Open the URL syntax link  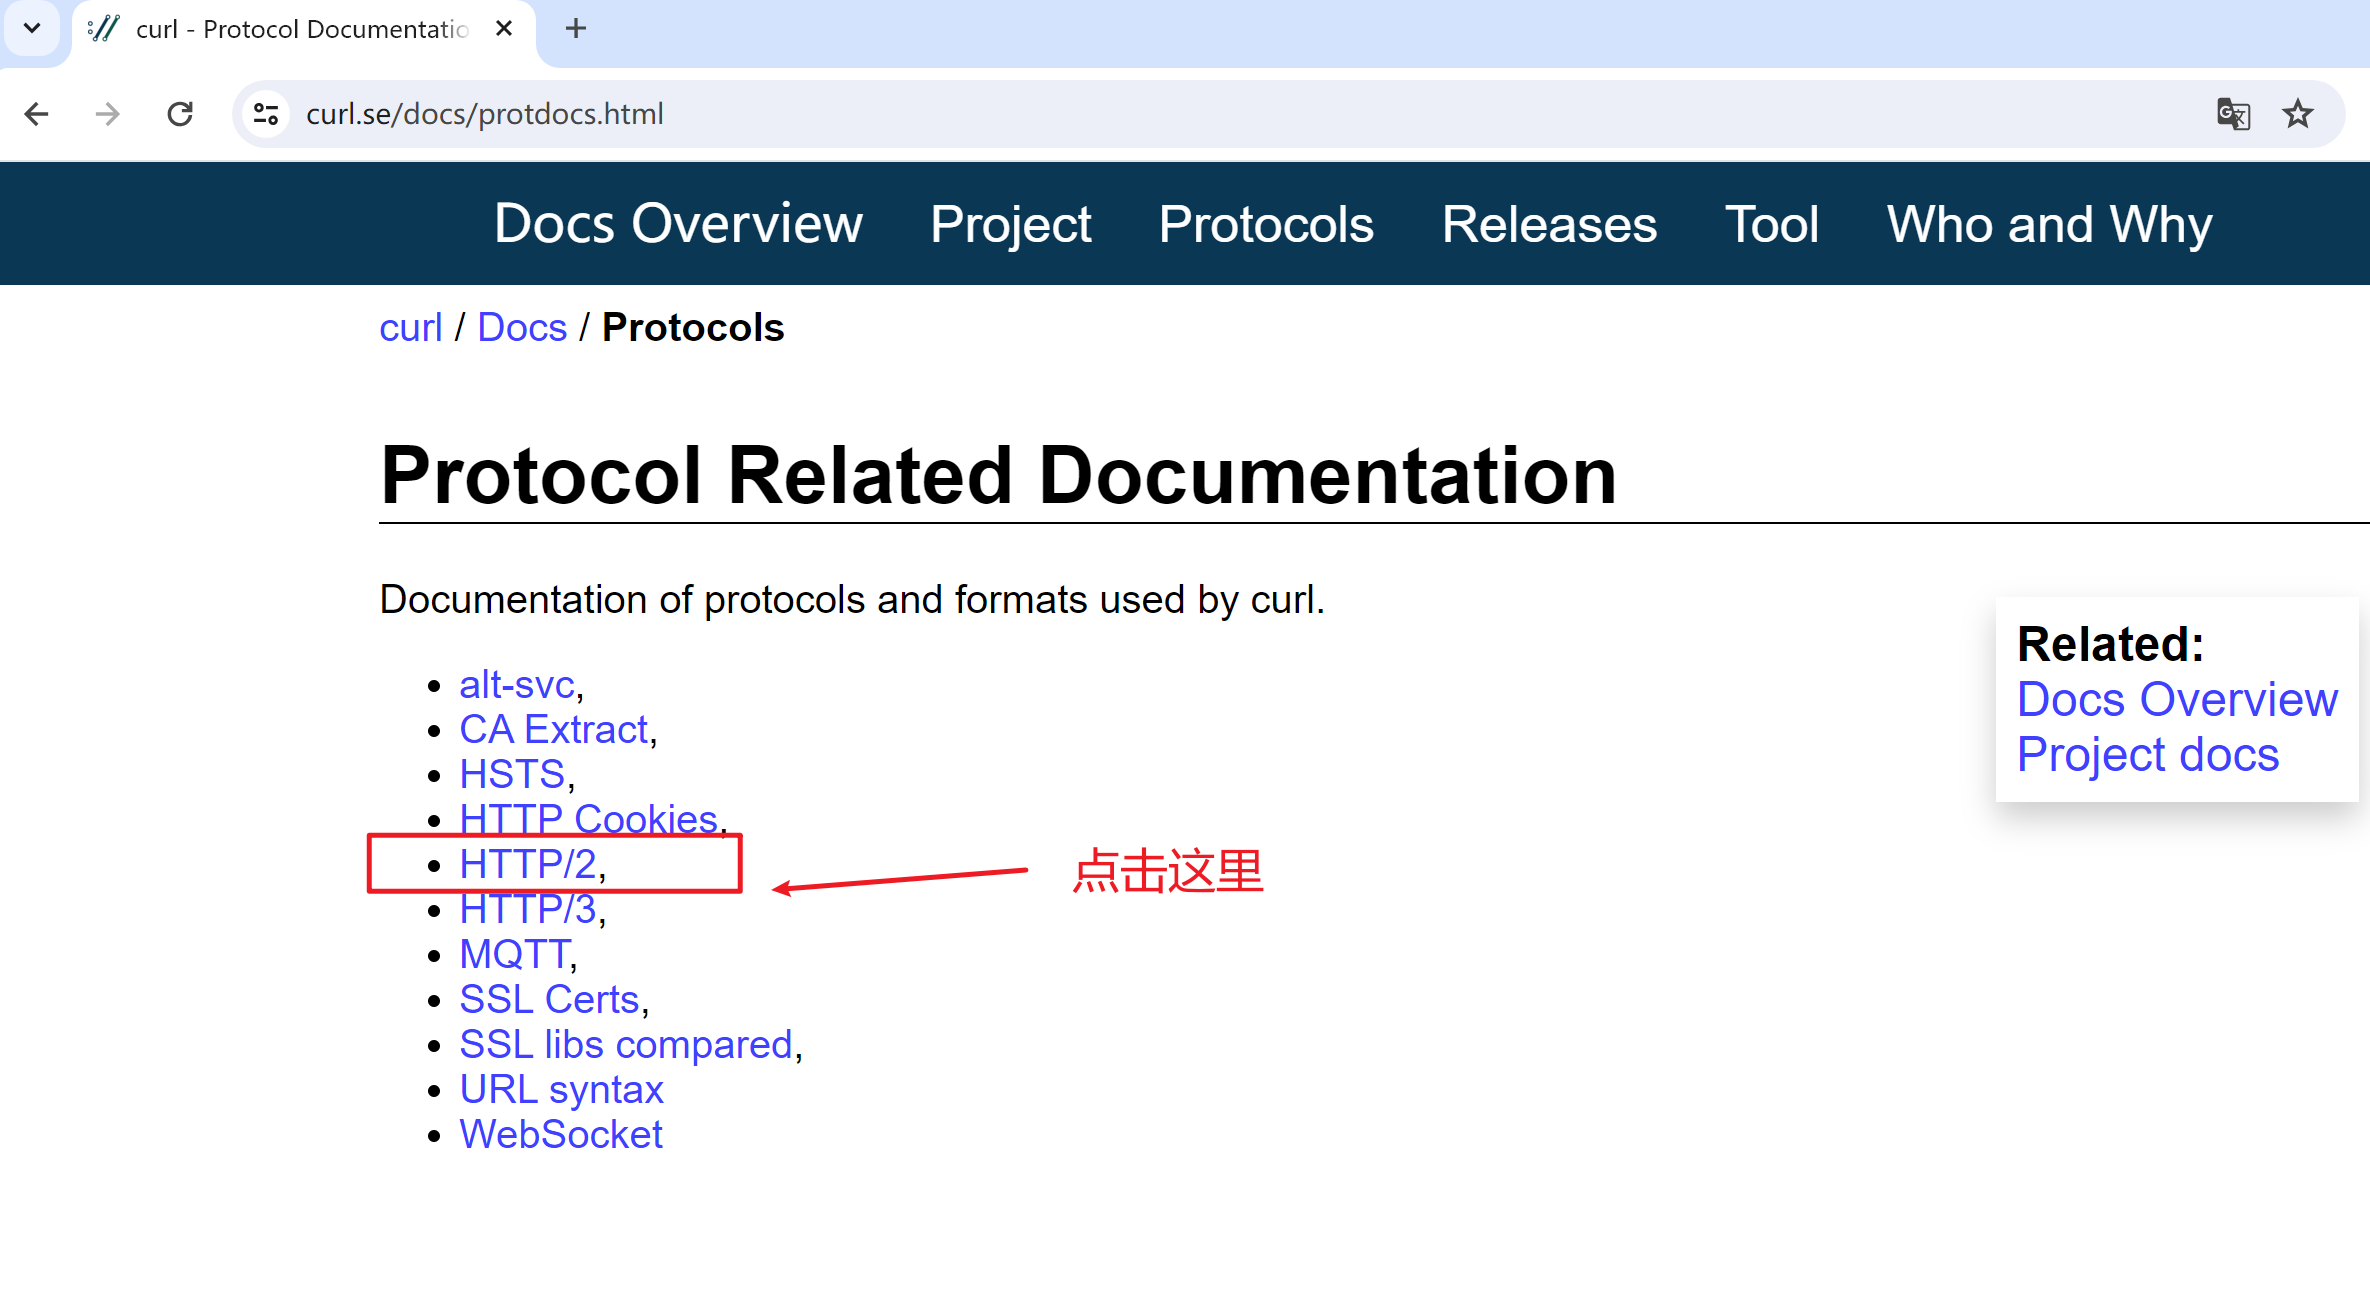point(561,1090)
